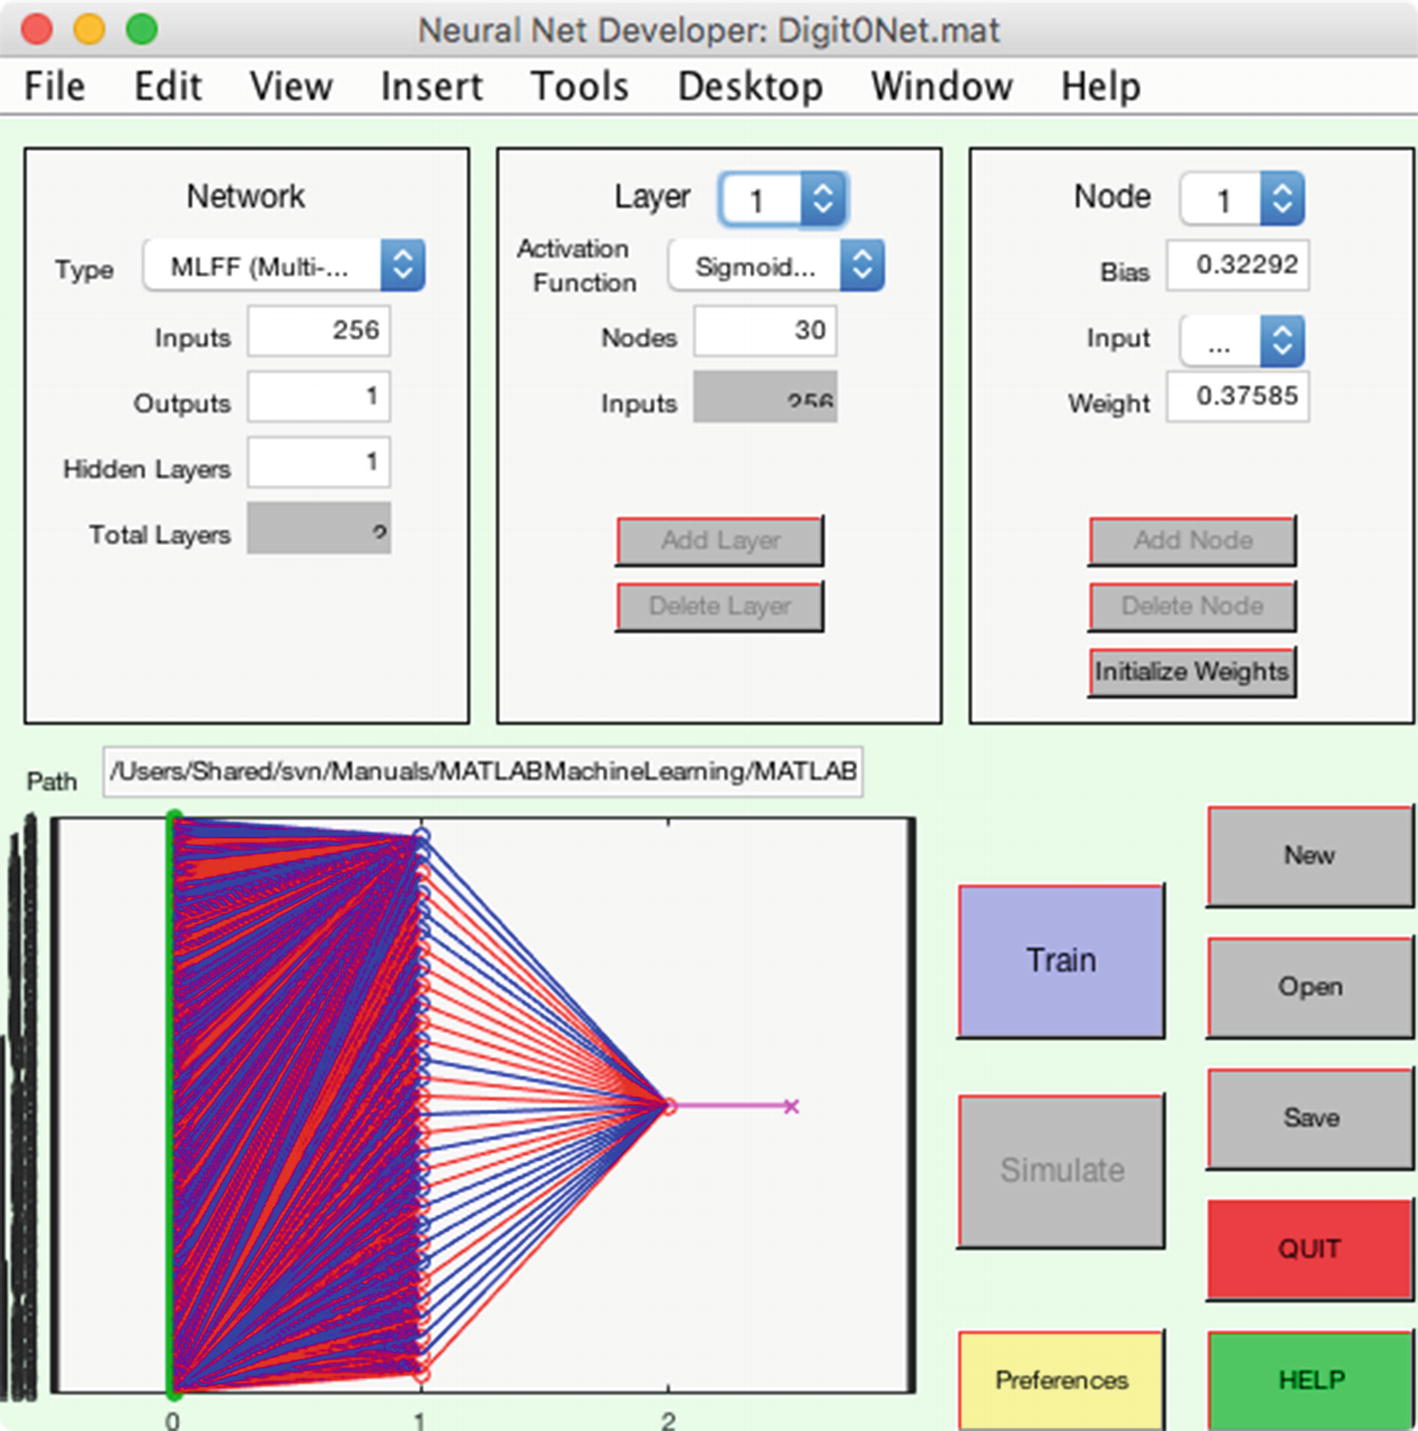Click Add Layer in the Layer panel

click(x=718, y=540)
